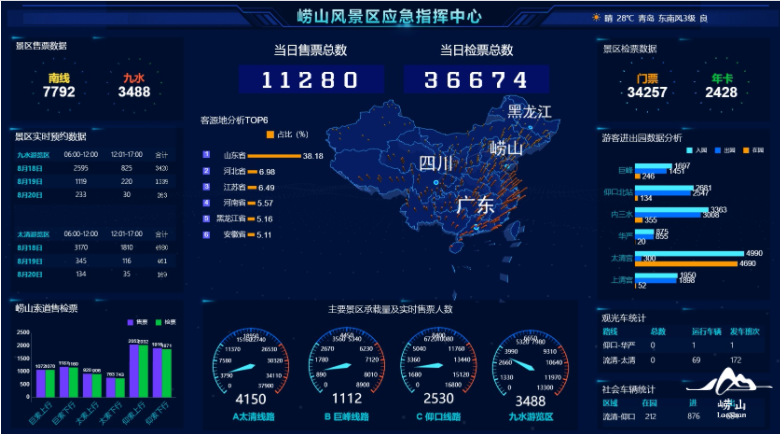Image resolution: width=780 pixels, height=434 pixels.
Task: Select the 九水游览区 reservation table header
Action: (x=33, y=155)
